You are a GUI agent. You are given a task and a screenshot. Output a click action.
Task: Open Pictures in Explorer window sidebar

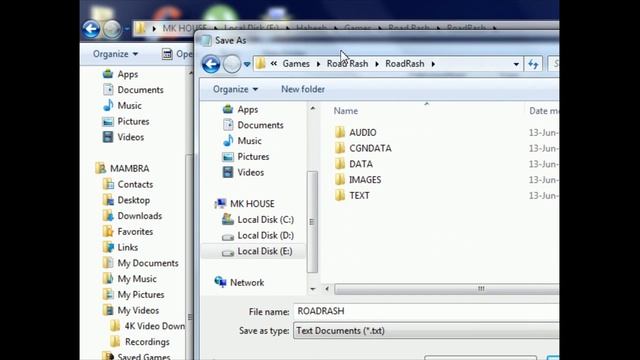(x=126, y=122)
